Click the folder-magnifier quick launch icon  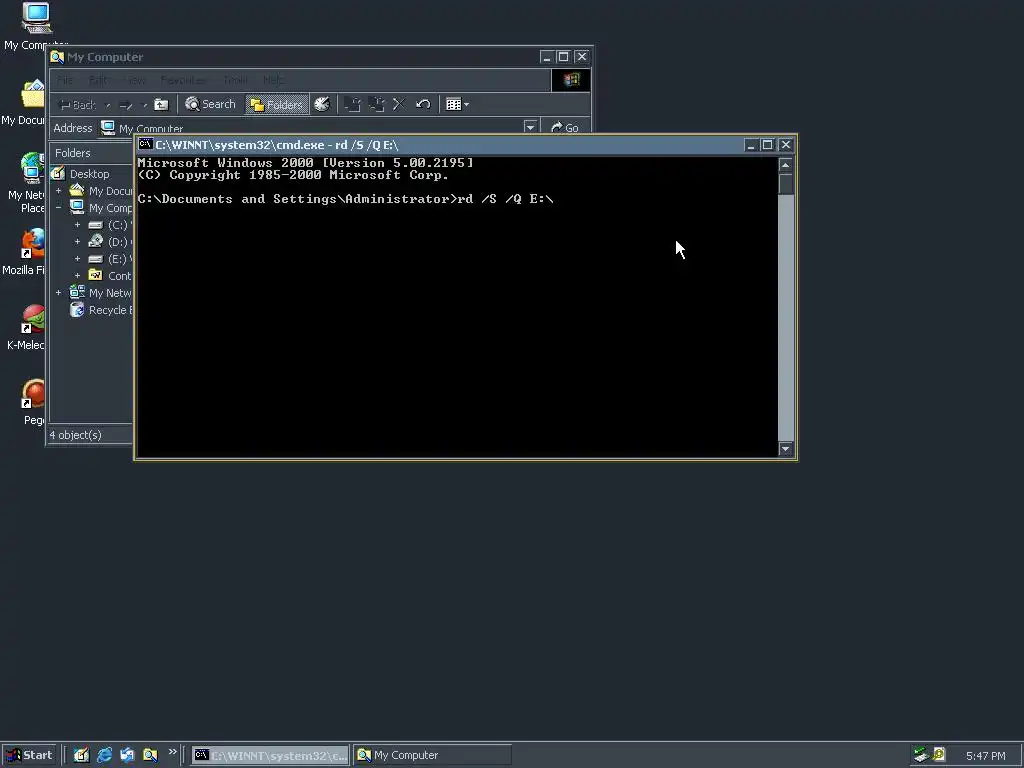[150, 755]
